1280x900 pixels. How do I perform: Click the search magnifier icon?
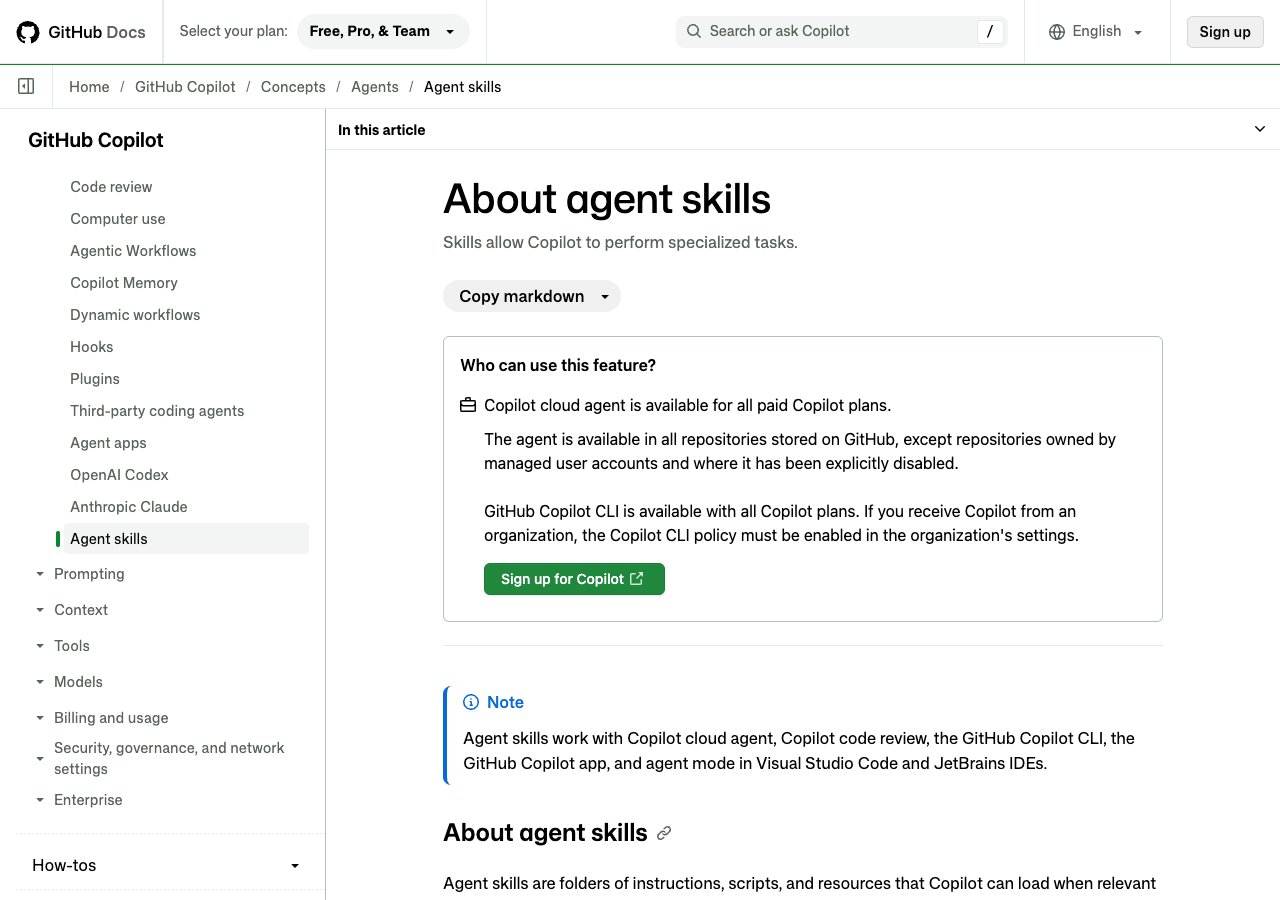(694, 31)
